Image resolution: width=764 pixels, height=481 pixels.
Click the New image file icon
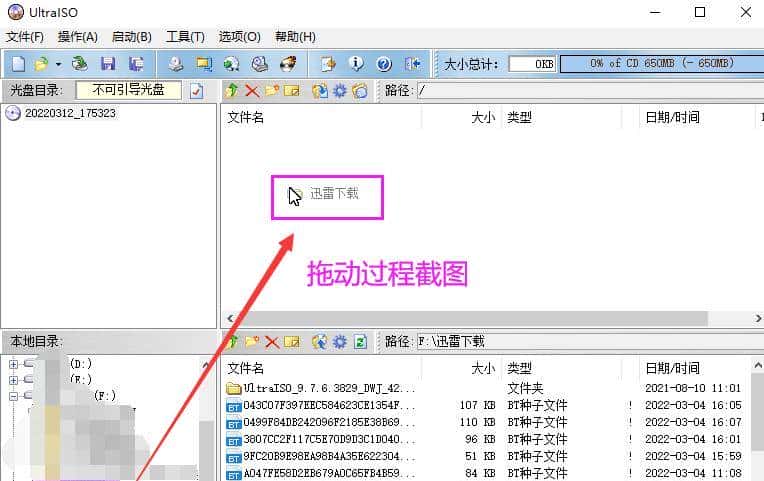tap(19, 64)
